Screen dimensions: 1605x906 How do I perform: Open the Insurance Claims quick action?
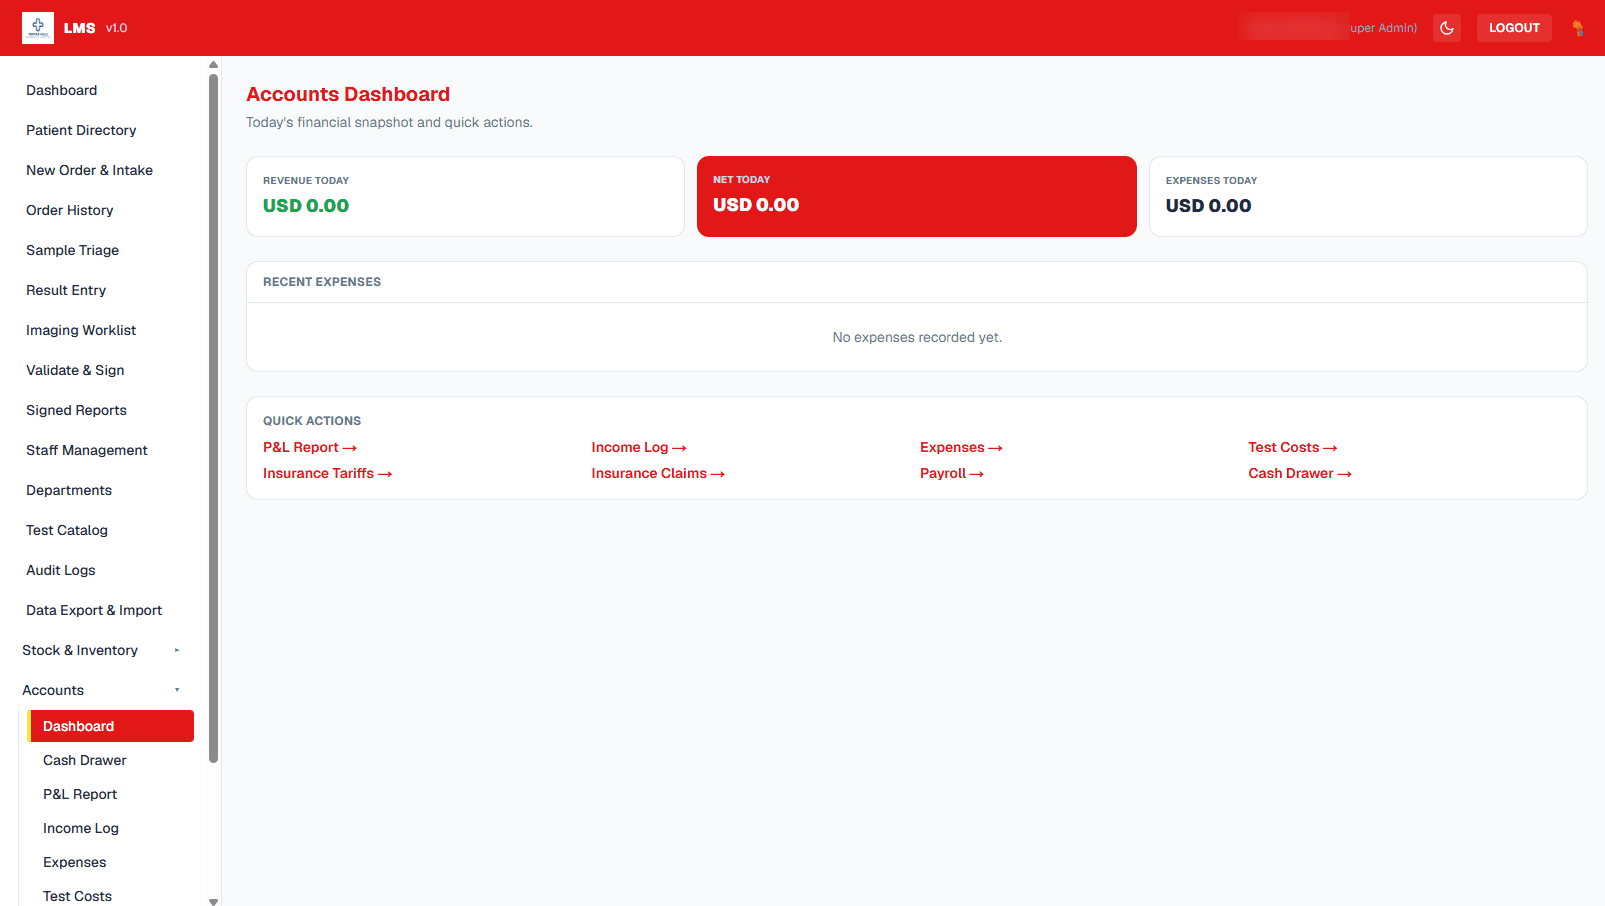[x=658, y=473]
